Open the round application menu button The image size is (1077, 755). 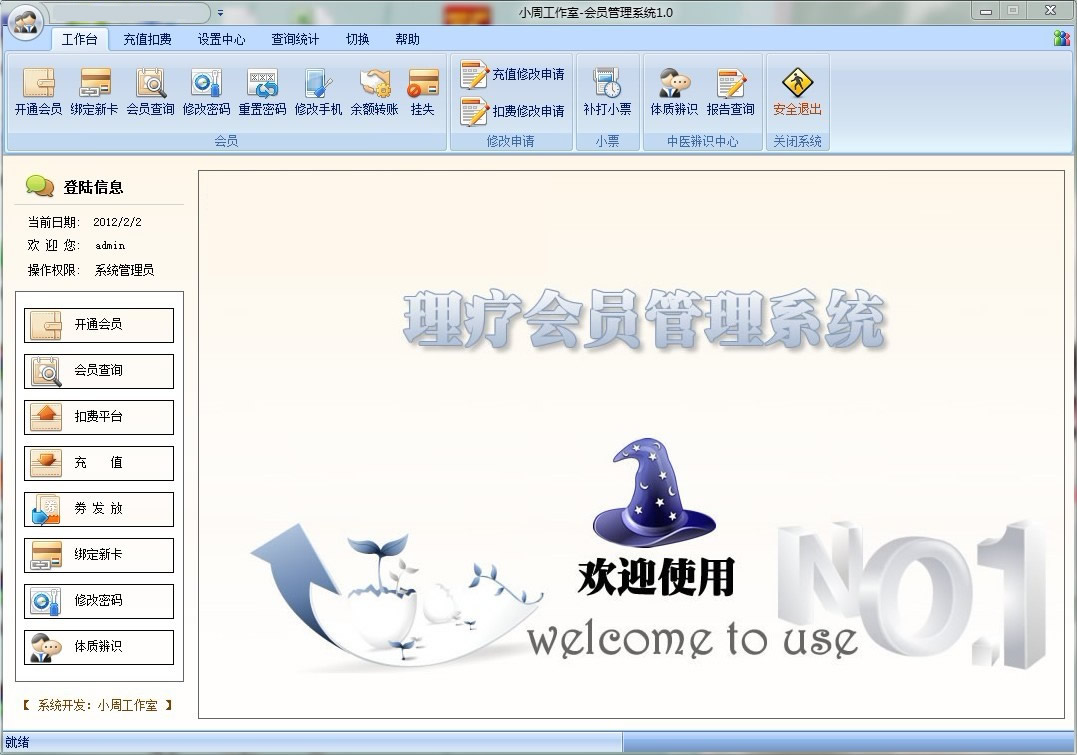tap(25, 21)
